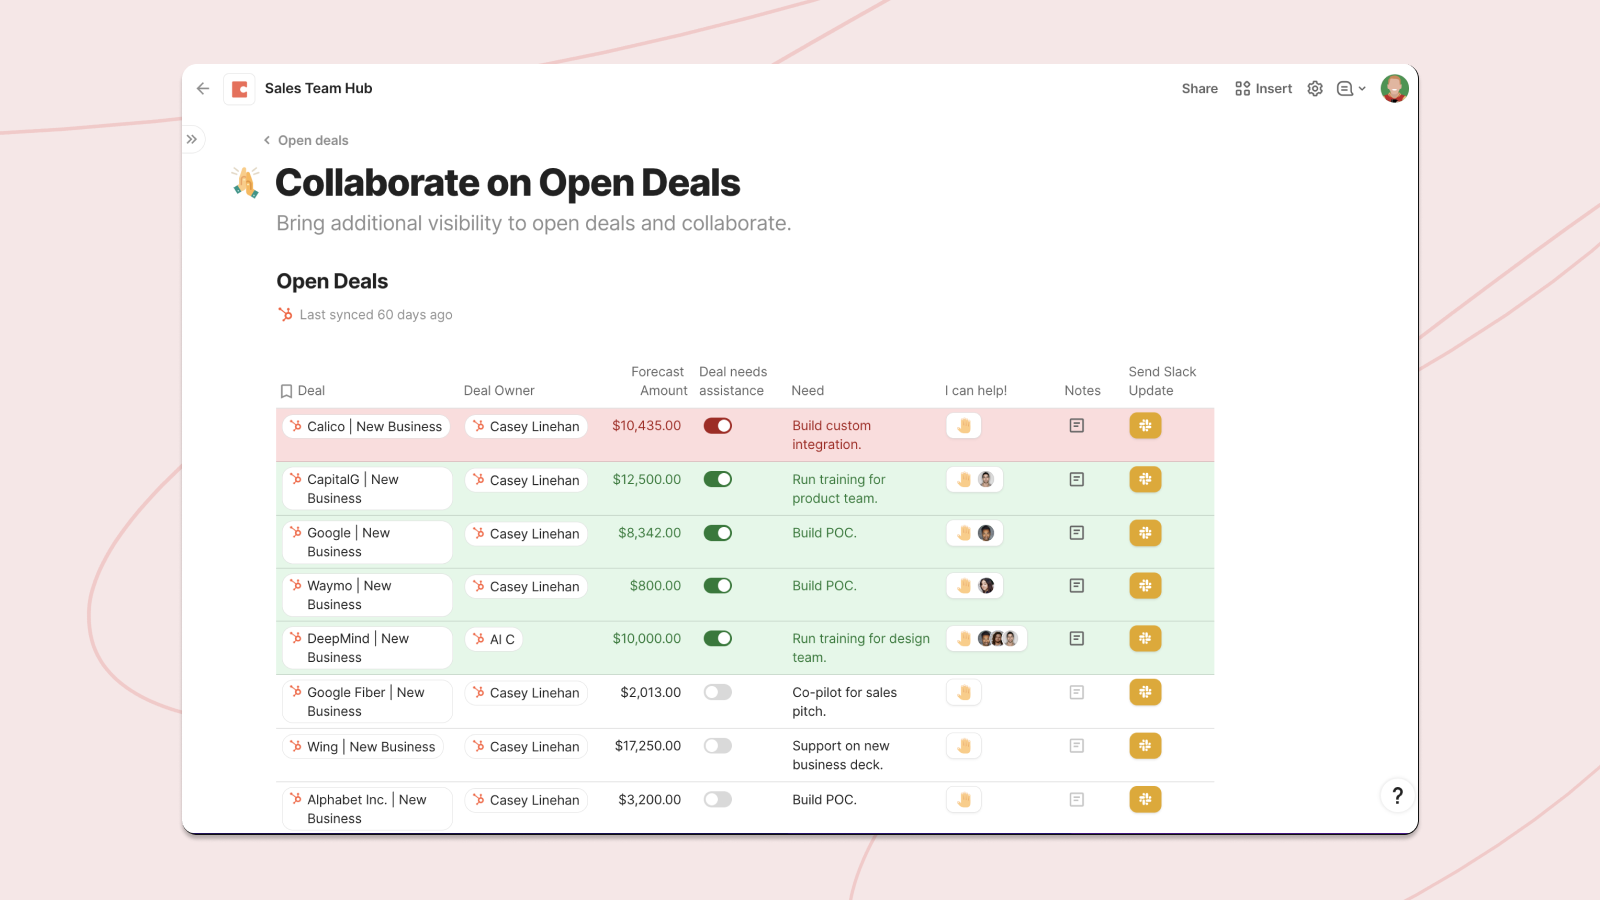Click the HubSpot sync icon next to Last synced

[x=285, y=314]
